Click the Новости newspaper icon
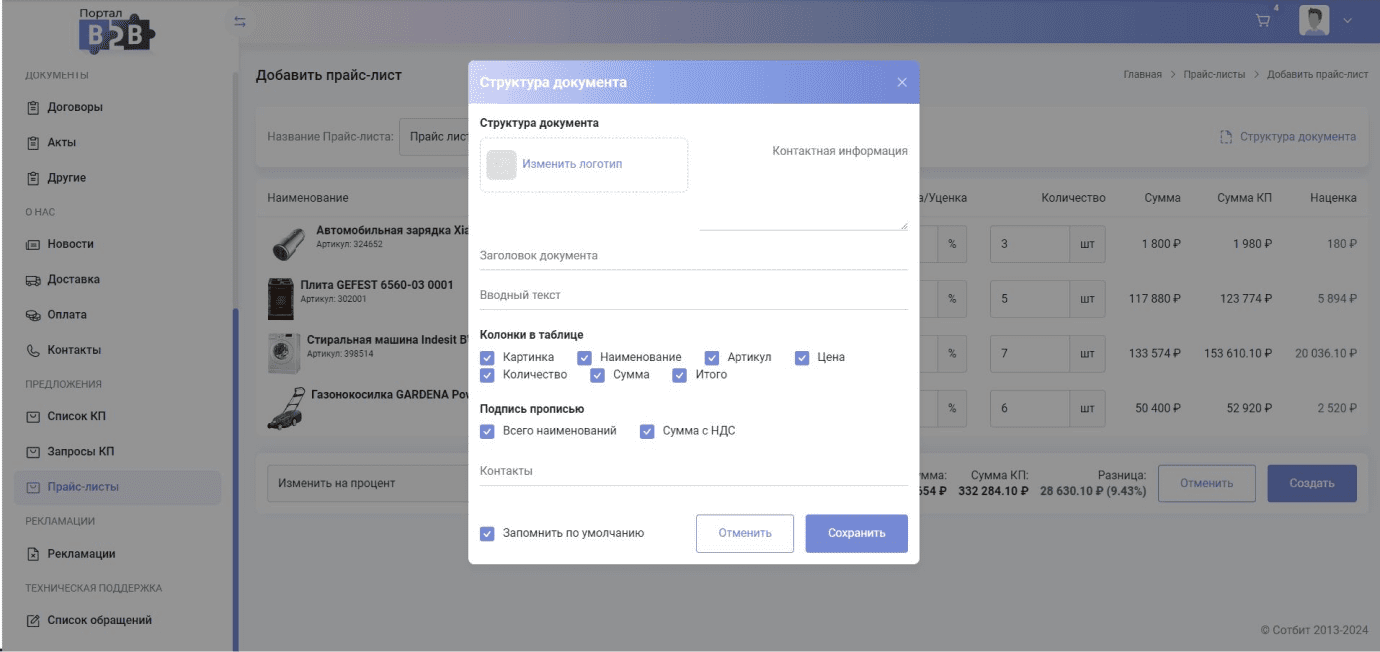The image size is (1380, 652). 33,244
